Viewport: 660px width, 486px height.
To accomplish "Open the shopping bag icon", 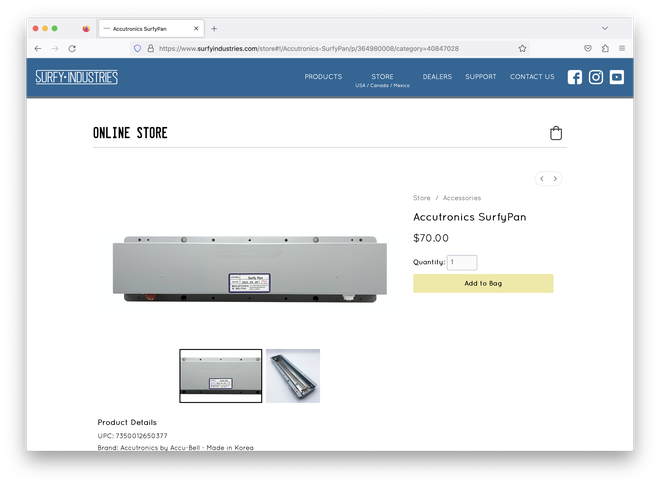I will click(556, 133).
